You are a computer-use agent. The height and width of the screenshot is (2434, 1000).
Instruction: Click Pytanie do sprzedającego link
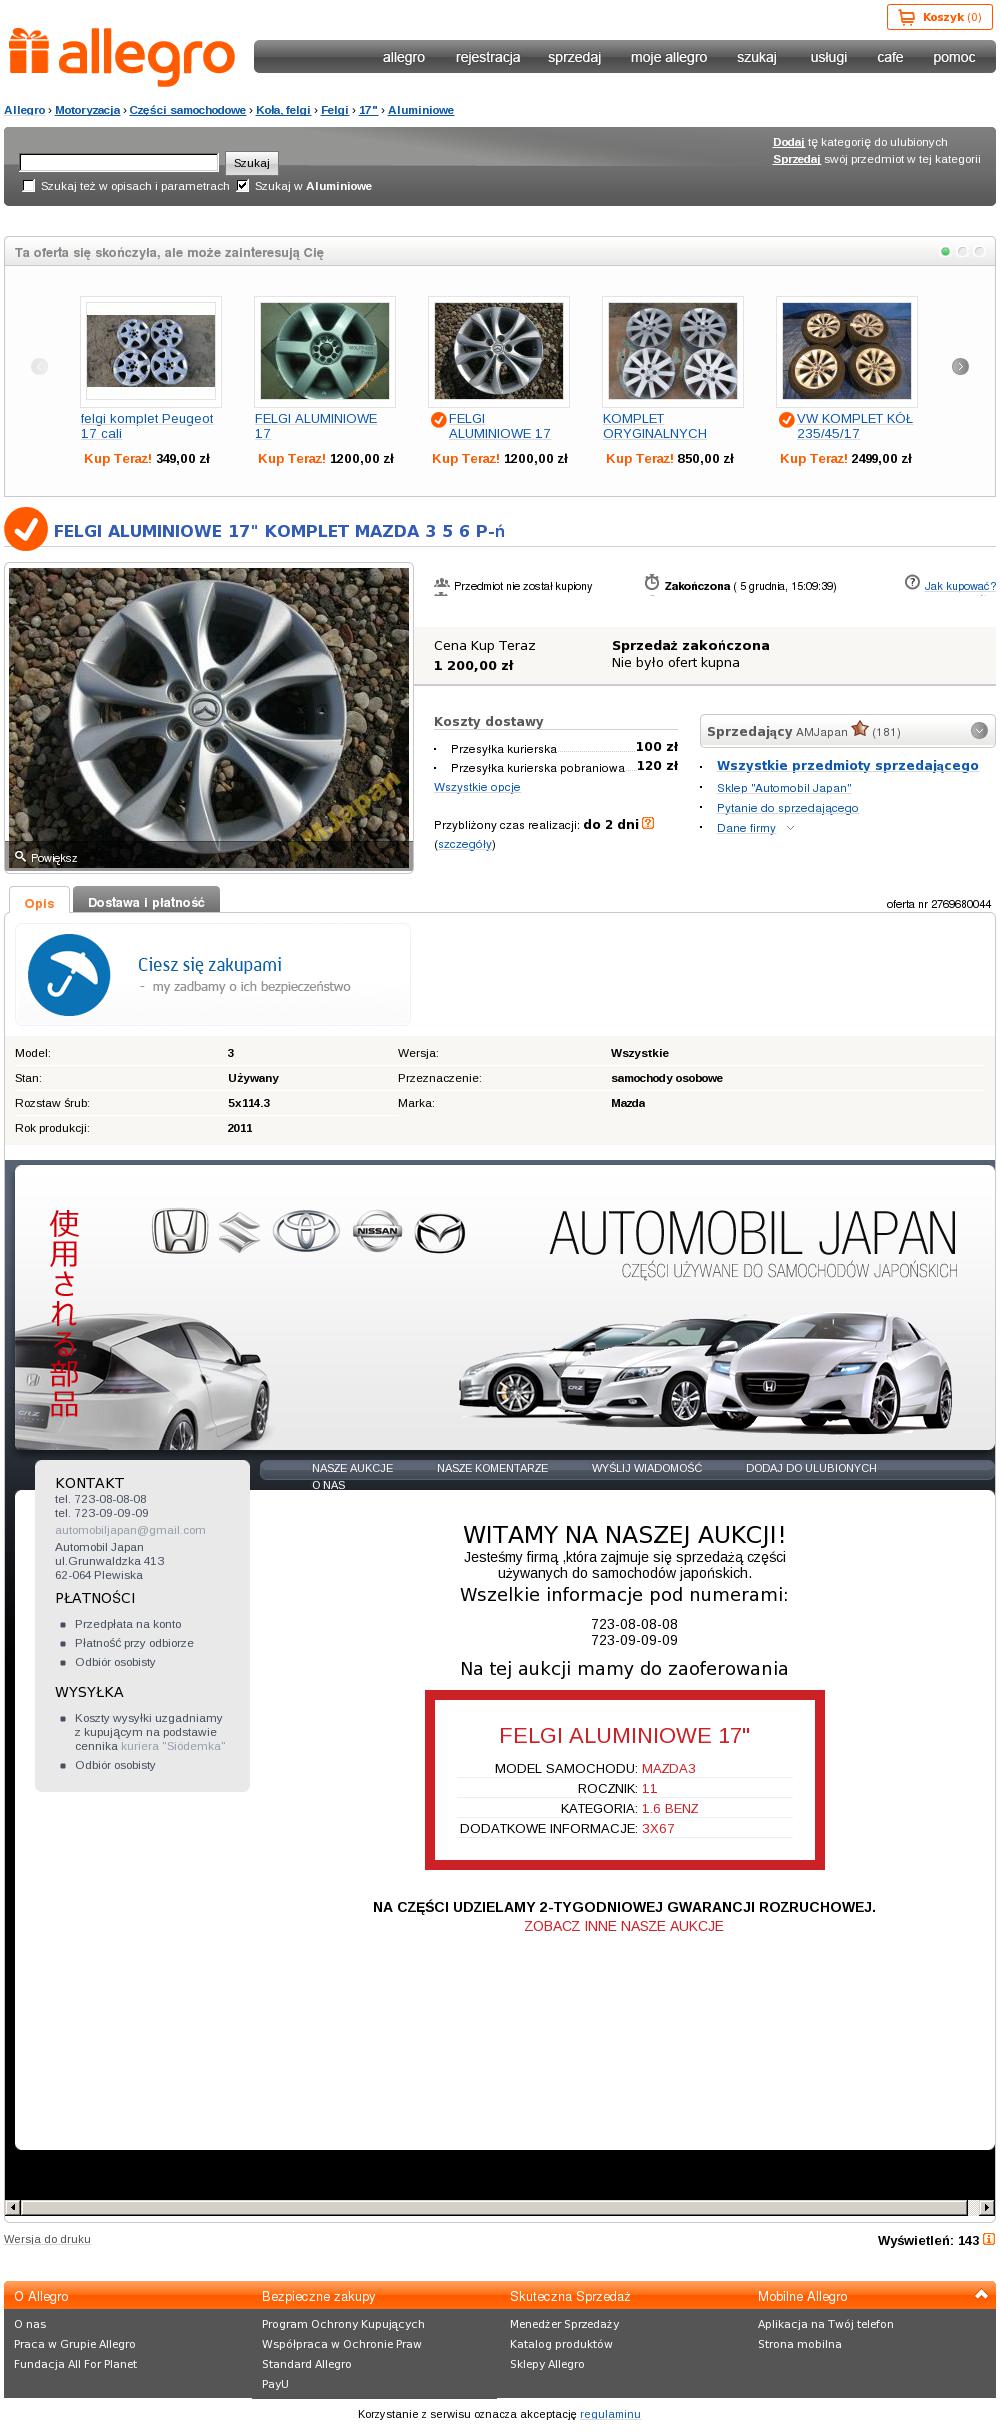[x=788, y=808]
